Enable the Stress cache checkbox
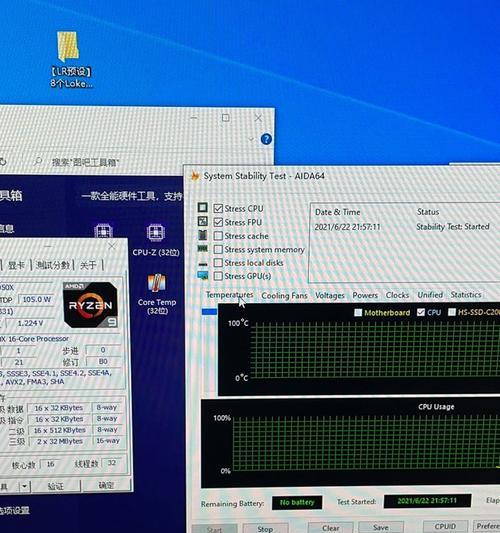Screen dimensions: 500x533 tap(218, 236)
